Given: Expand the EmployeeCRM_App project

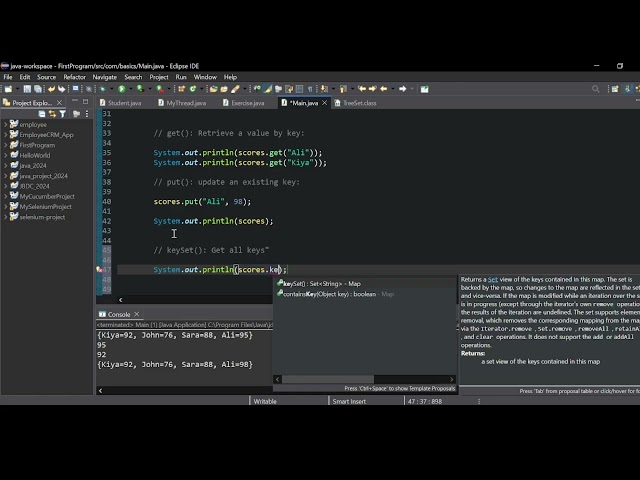Looking at the screenshot, I should (5, 135).
